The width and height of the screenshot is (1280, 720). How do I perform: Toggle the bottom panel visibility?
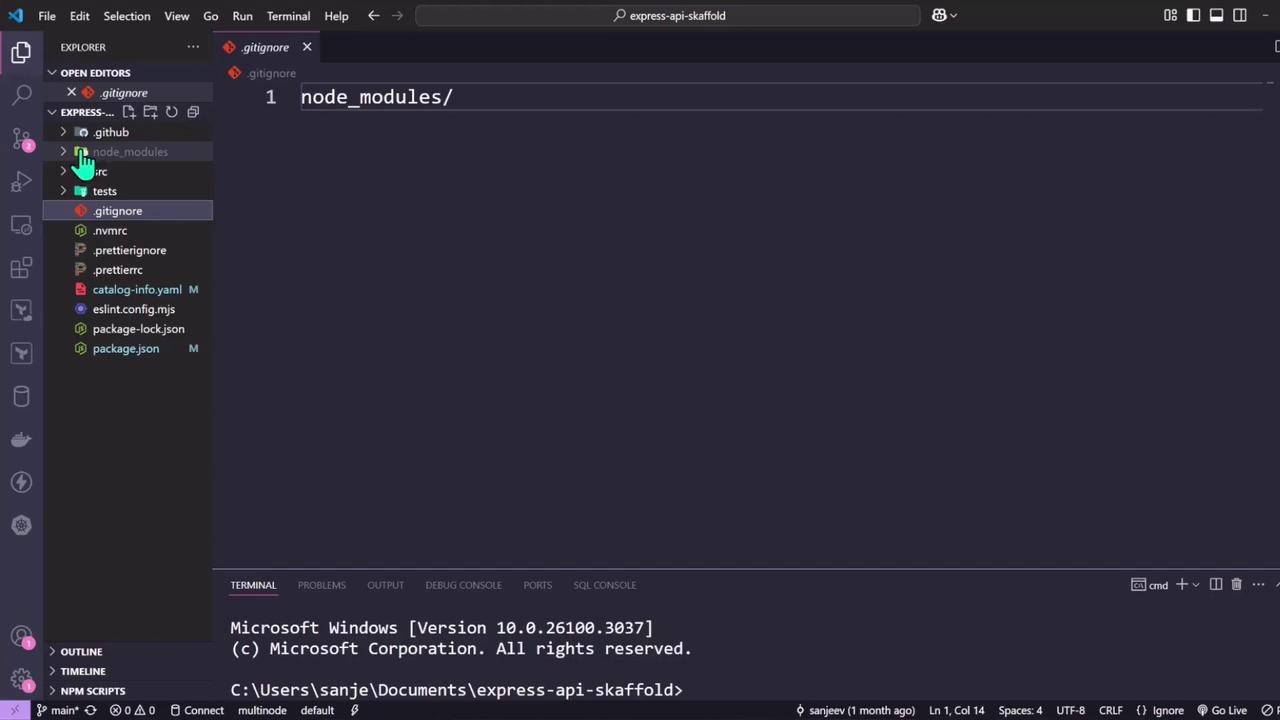[1216, 15]
